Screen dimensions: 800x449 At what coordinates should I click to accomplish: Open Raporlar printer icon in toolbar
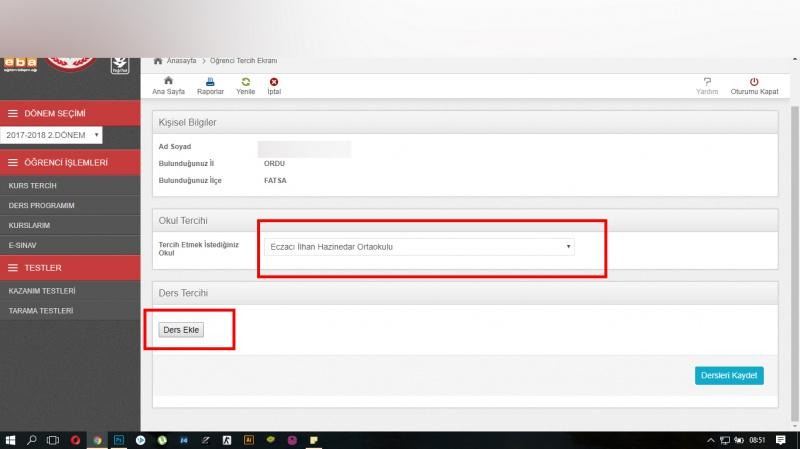[x=210, y=81]
